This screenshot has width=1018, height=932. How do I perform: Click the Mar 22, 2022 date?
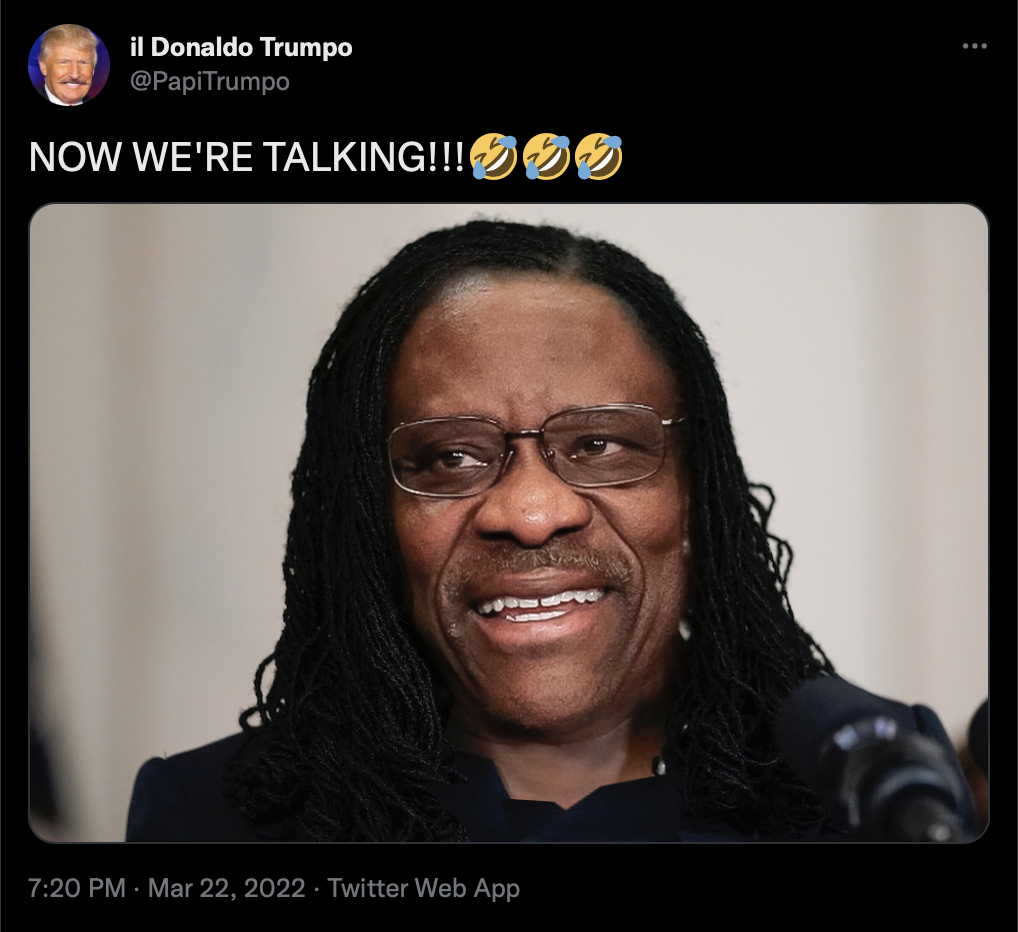point(227,888)
